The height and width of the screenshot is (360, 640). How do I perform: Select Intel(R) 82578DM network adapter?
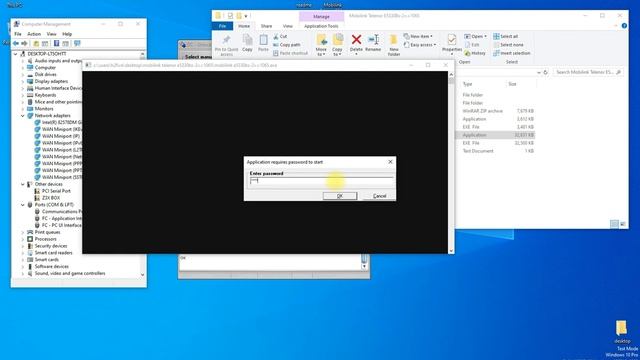tap(62, 122)
